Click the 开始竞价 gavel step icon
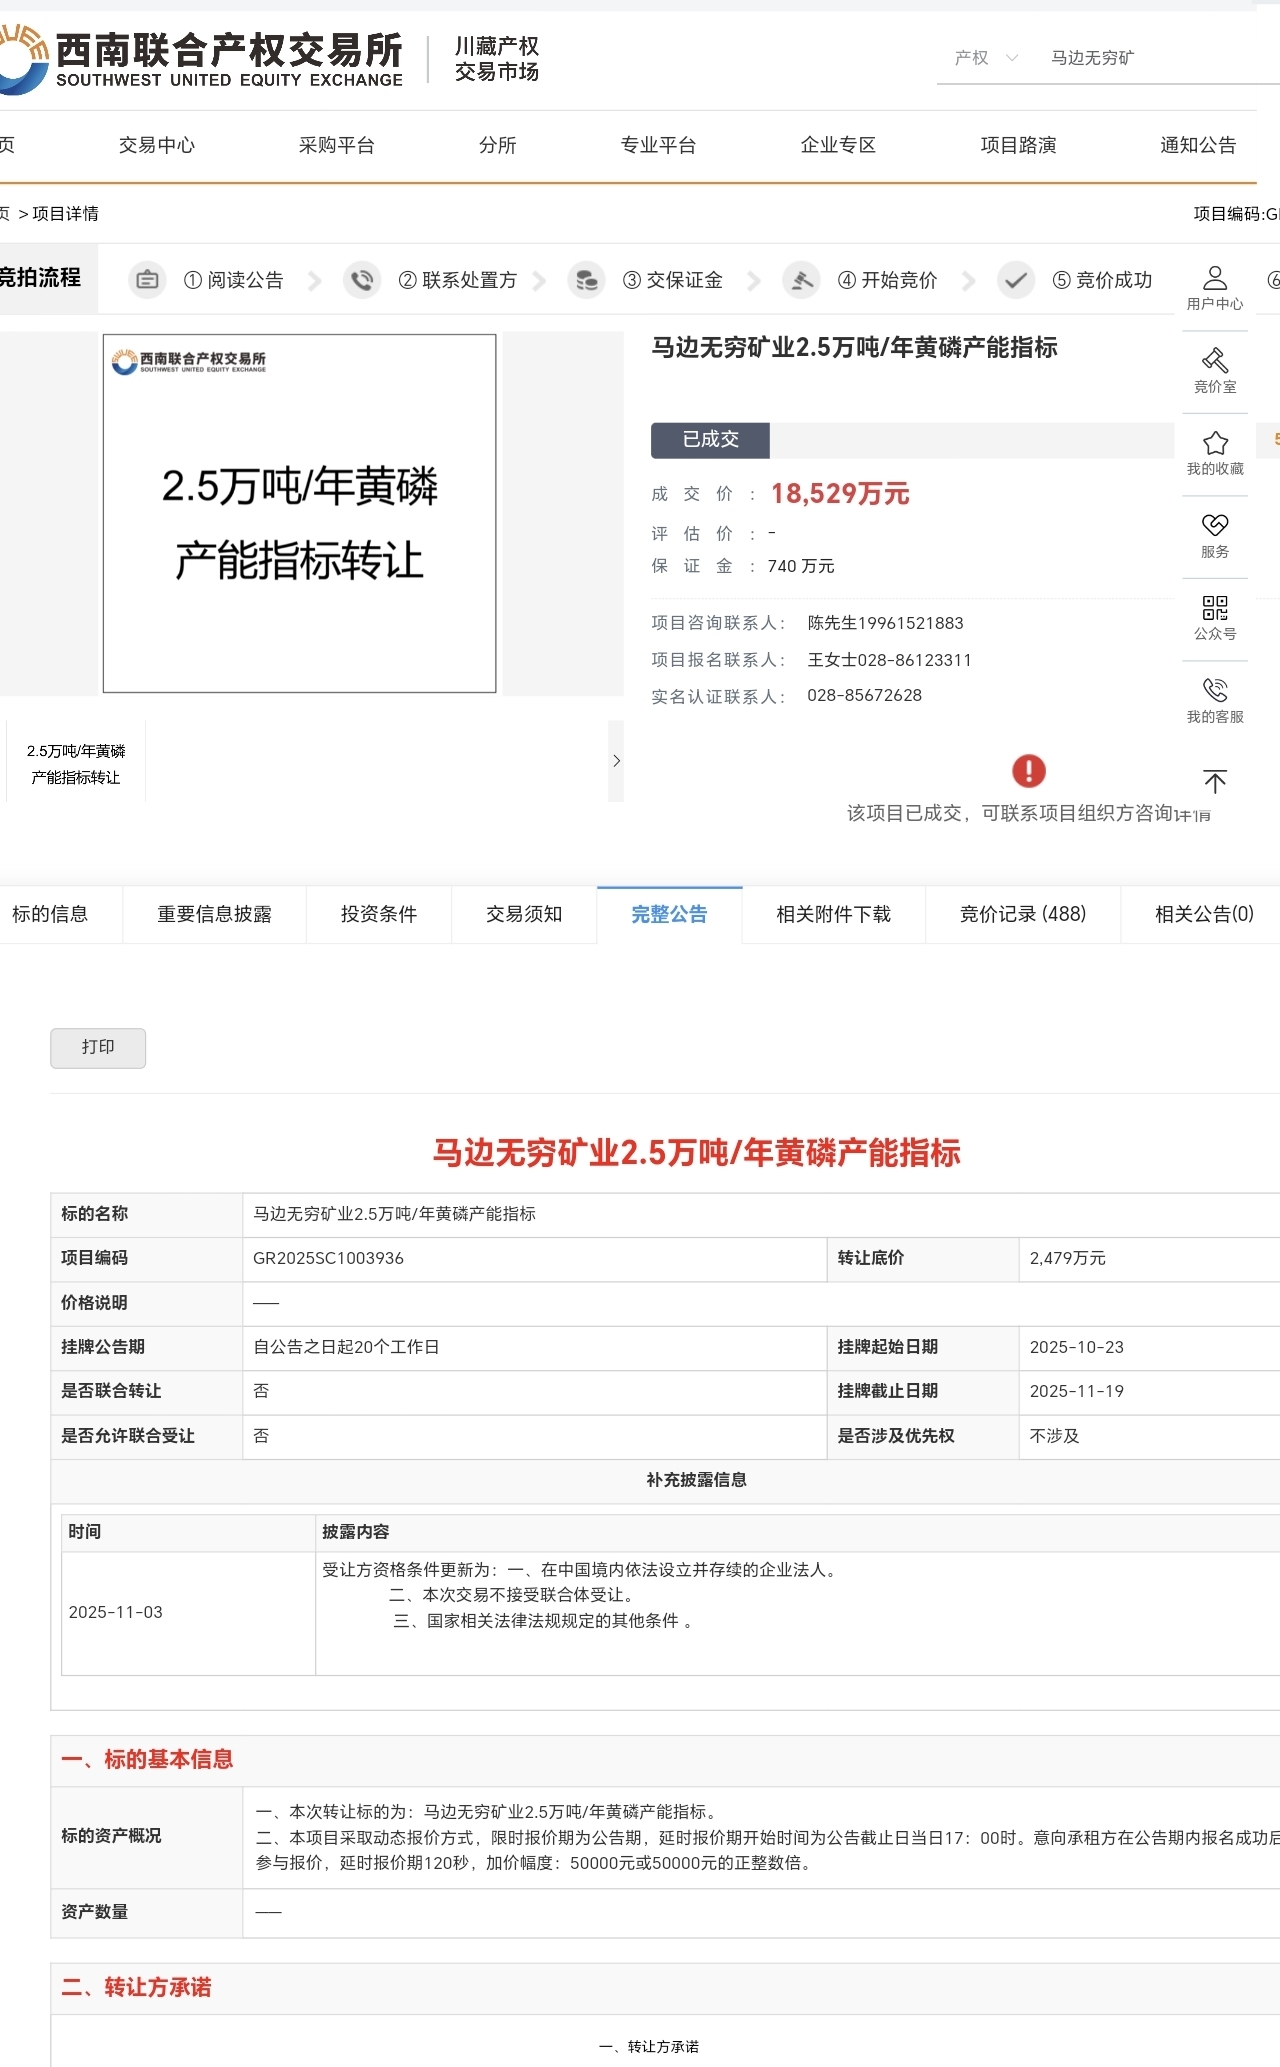 [802, 280]
